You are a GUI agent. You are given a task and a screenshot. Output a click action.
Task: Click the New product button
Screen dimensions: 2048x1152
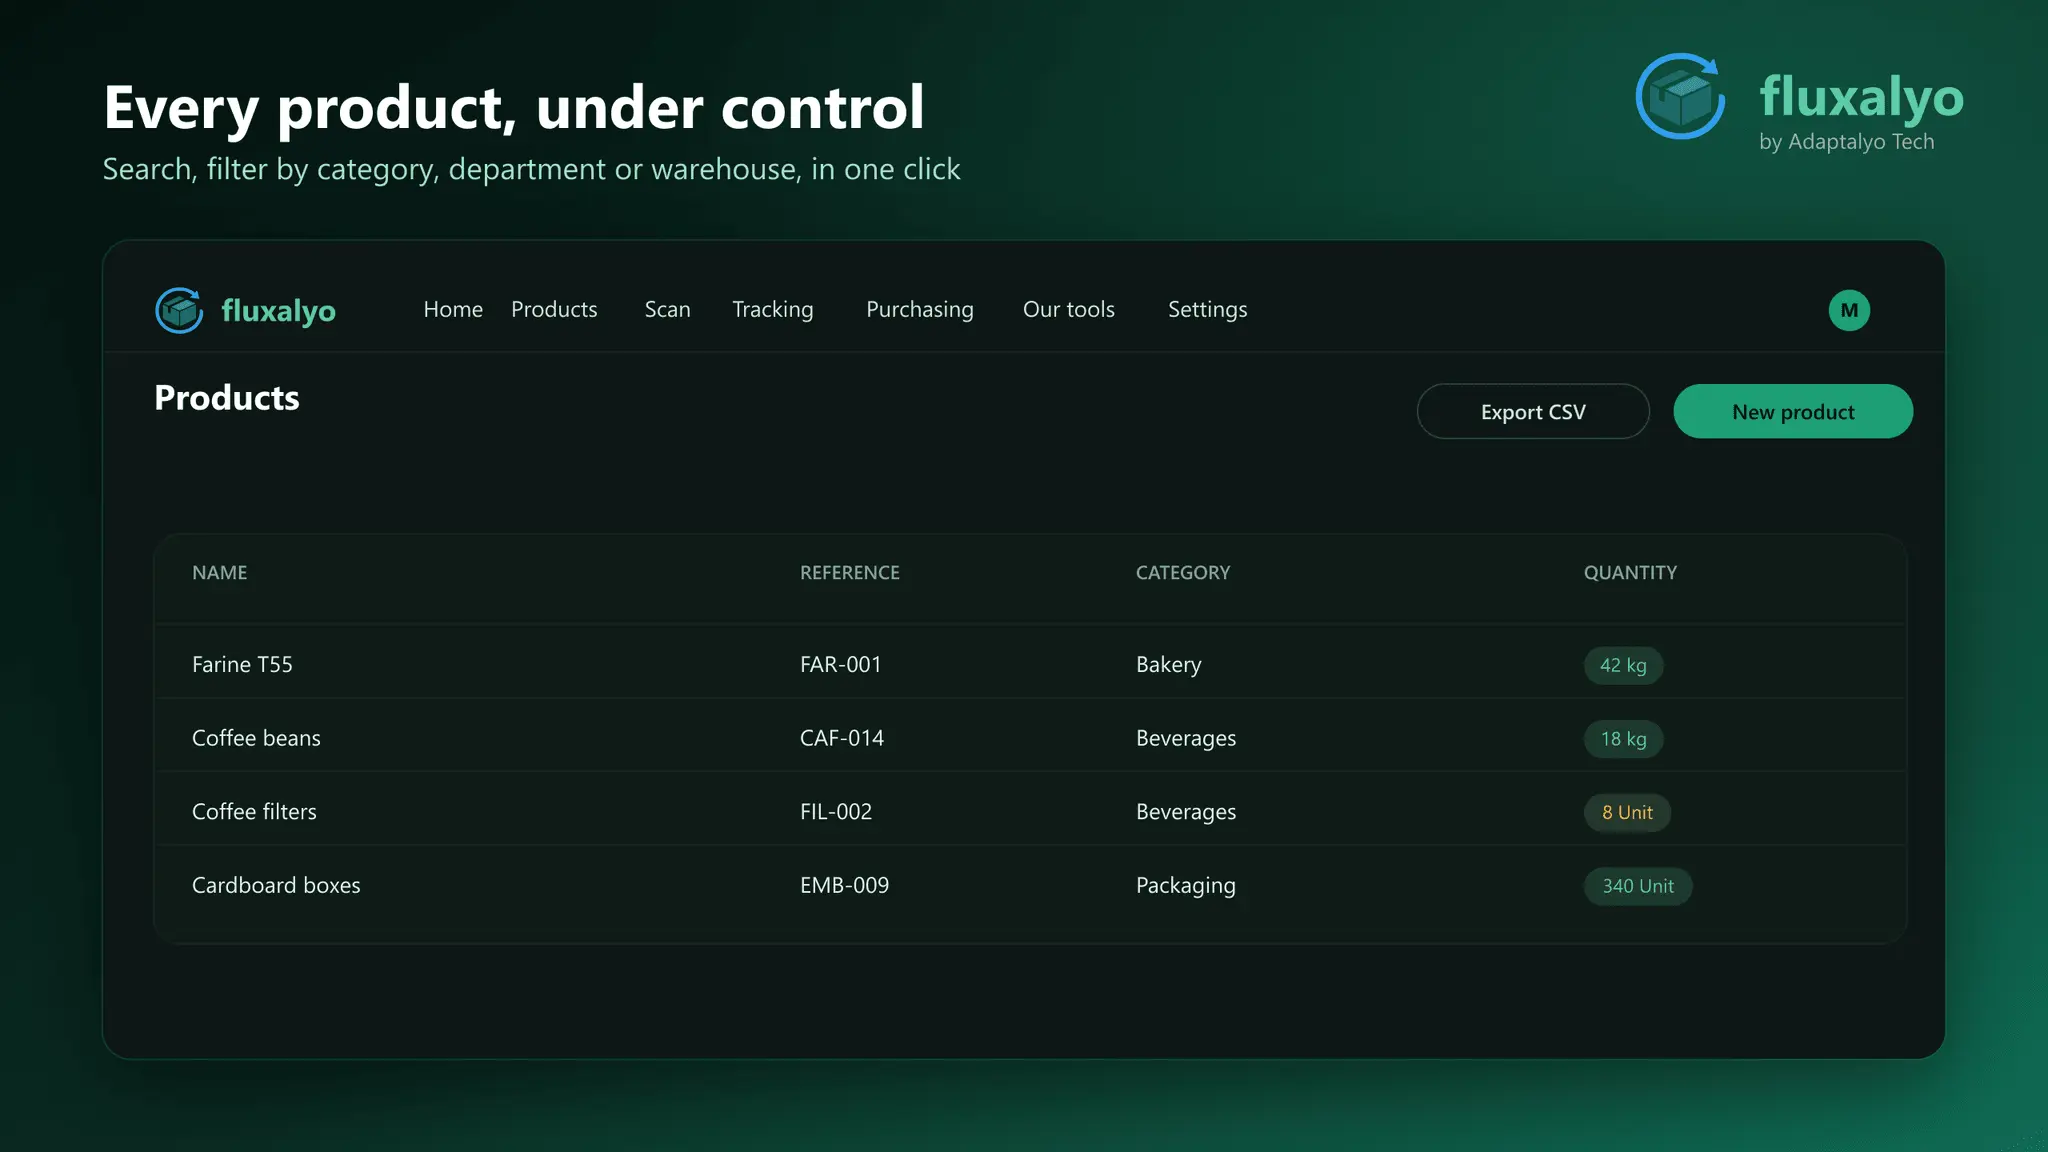coord(1793,411)
